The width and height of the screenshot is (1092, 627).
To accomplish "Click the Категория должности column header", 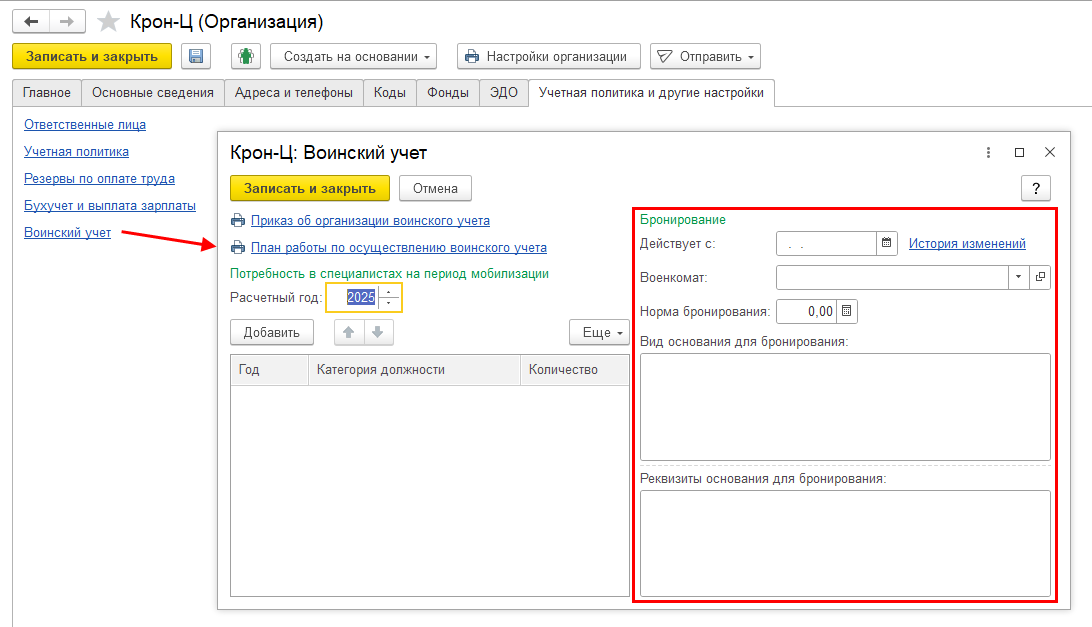I will (x=414, y=370).
